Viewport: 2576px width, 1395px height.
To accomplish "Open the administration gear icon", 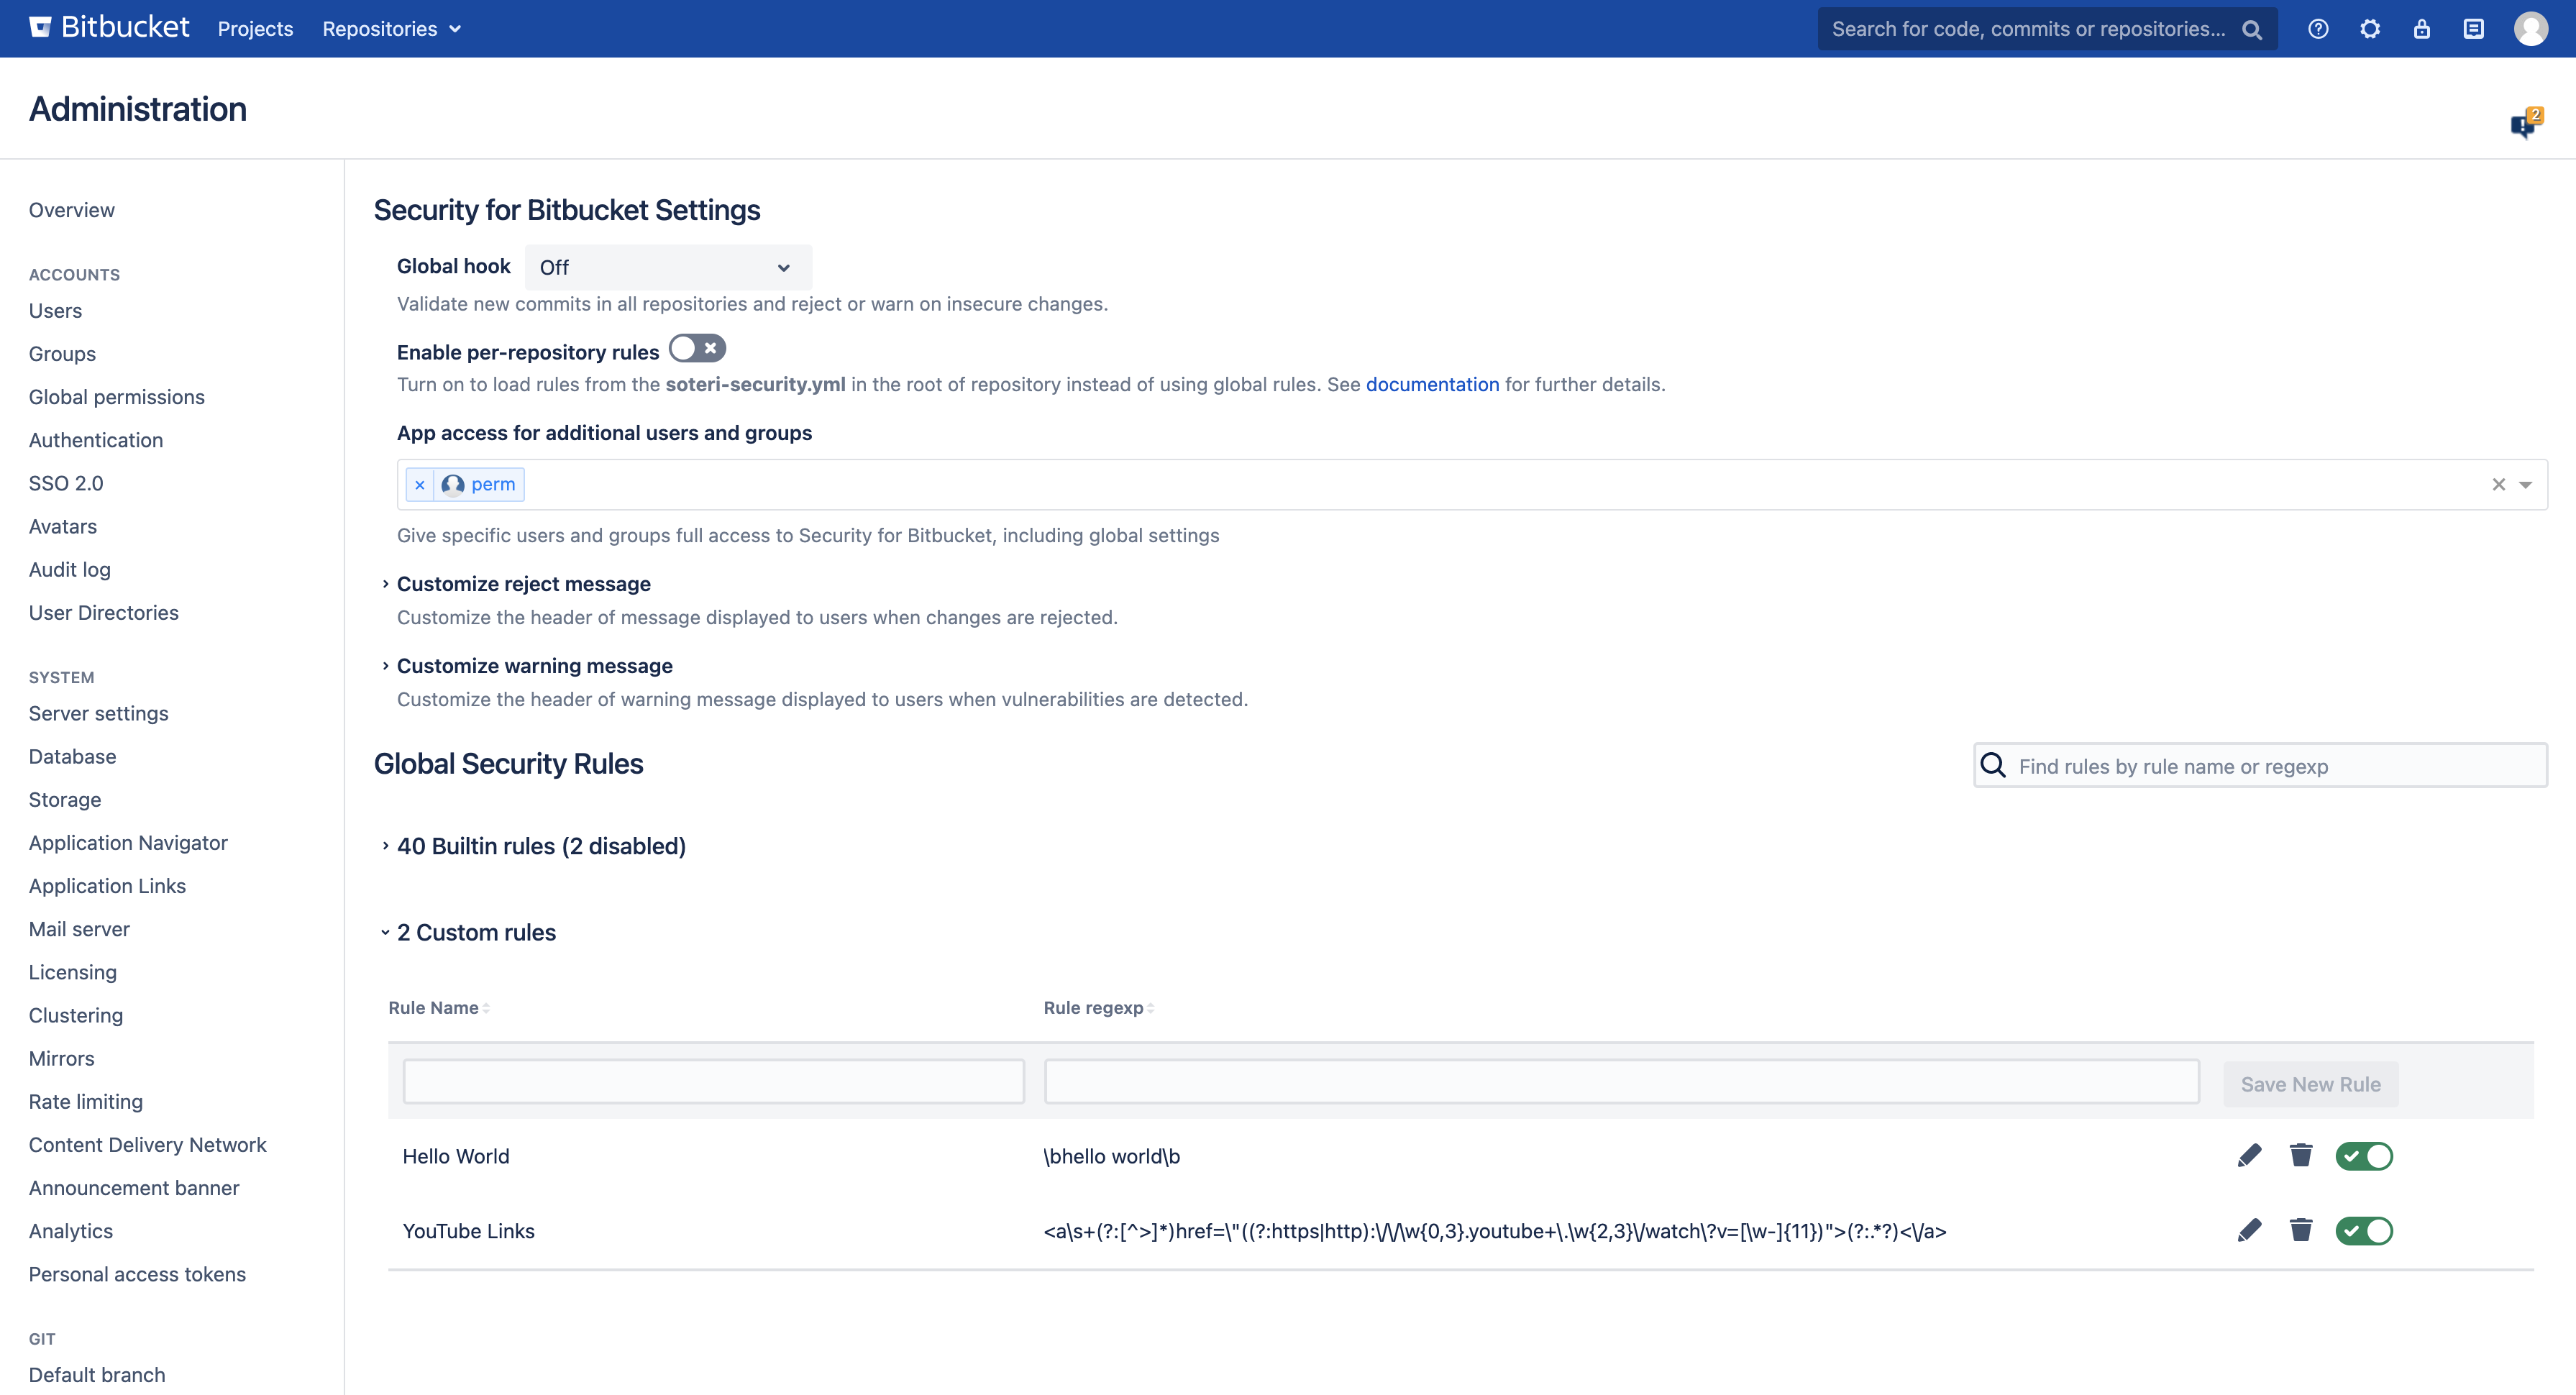I will [2369, 29].
